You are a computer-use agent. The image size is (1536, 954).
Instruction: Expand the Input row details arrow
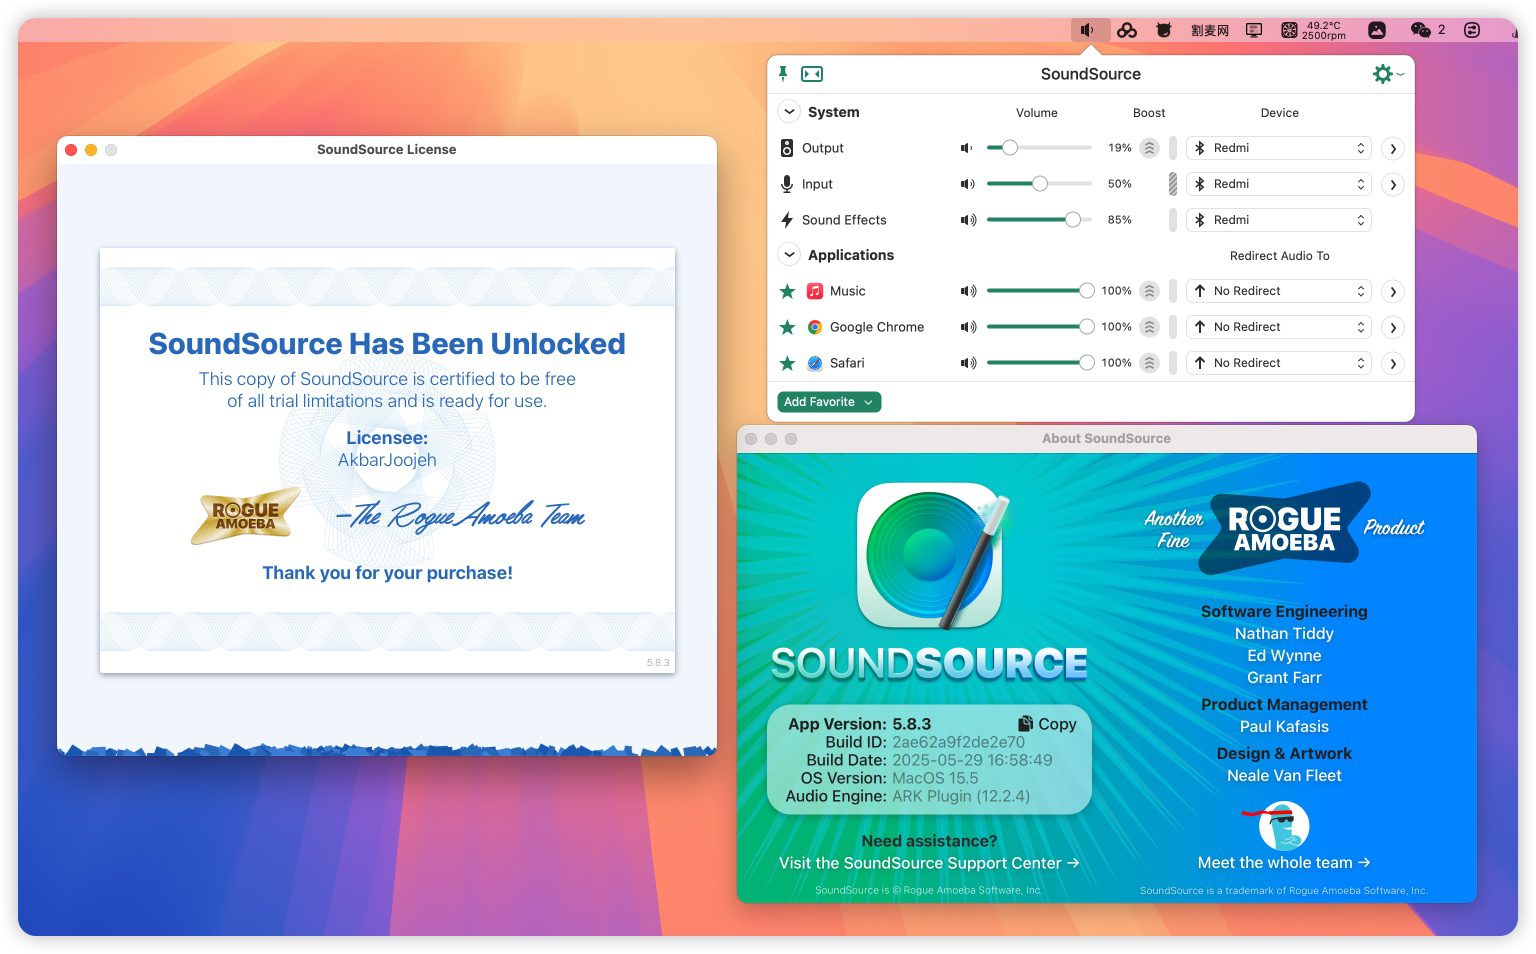pos(1392,185)
